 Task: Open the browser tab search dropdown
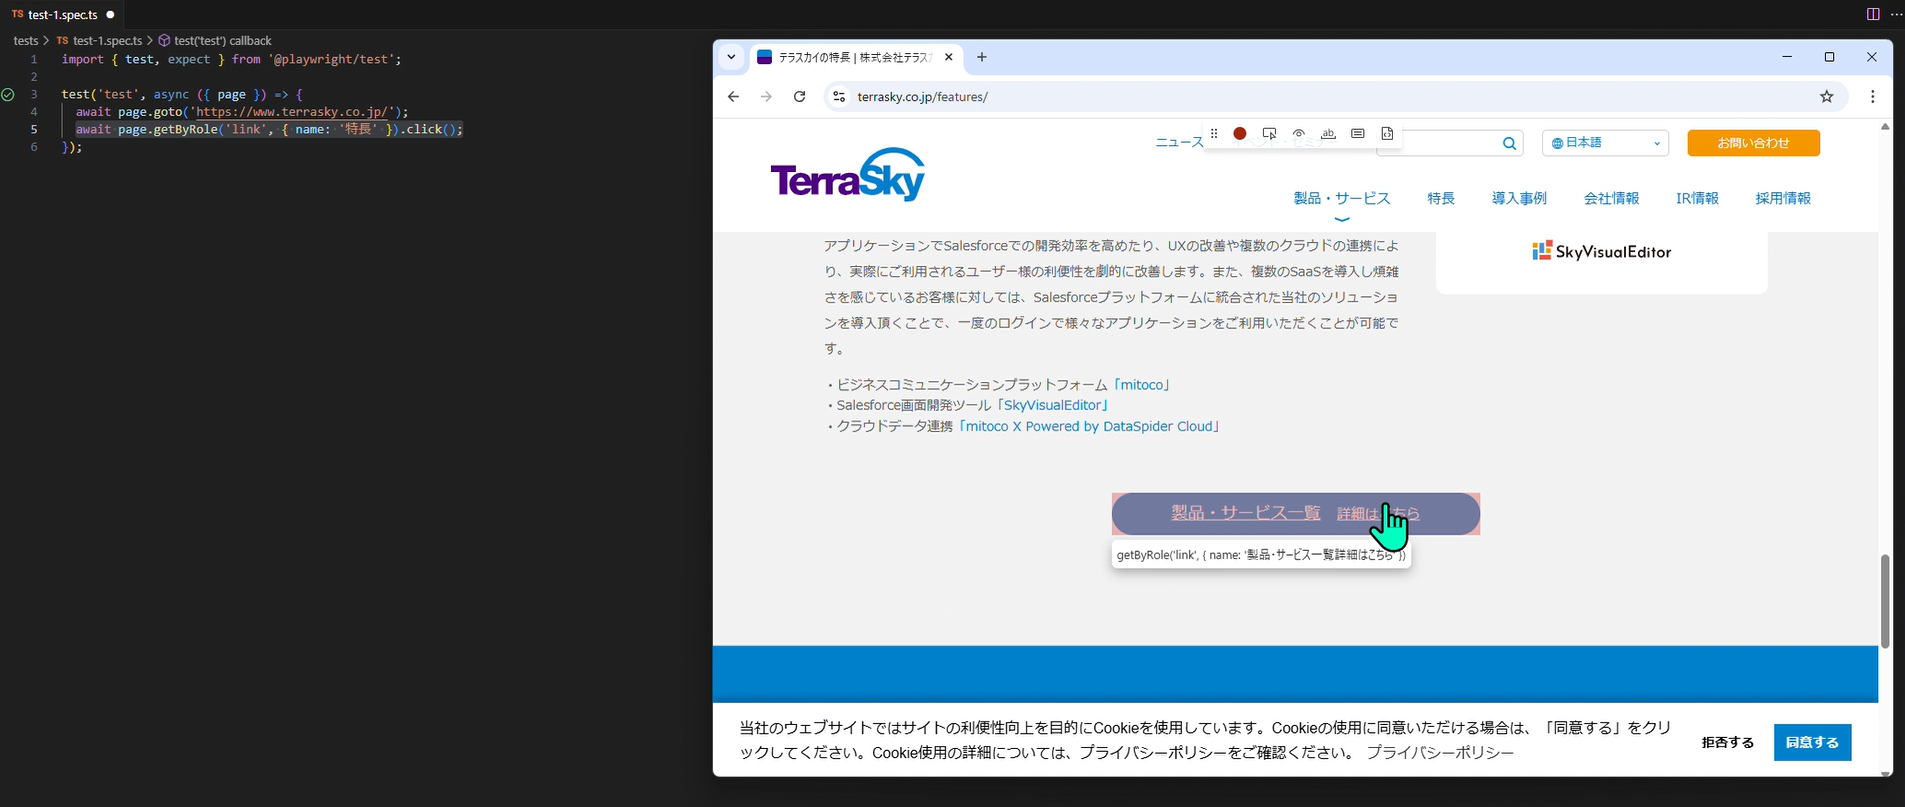(731, 57)
